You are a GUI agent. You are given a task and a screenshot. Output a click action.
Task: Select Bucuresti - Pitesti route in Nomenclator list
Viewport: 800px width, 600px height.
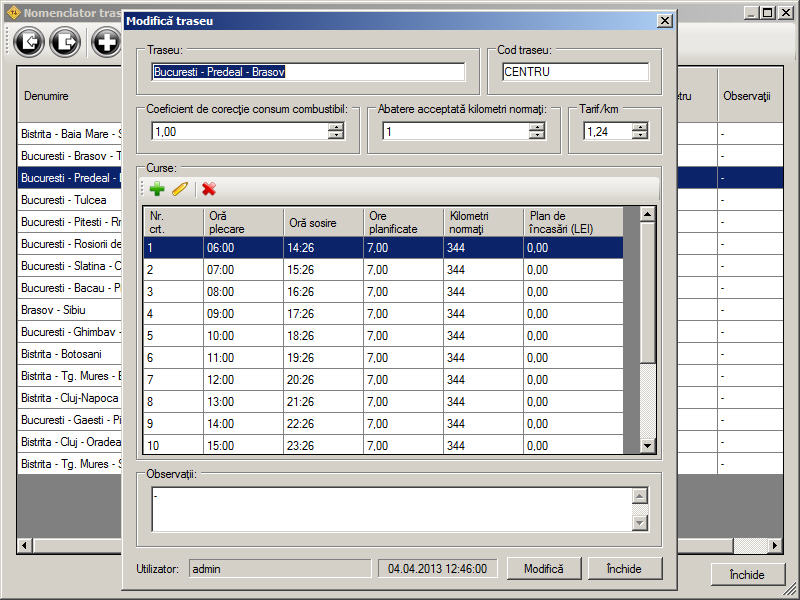tap(70, 222)
